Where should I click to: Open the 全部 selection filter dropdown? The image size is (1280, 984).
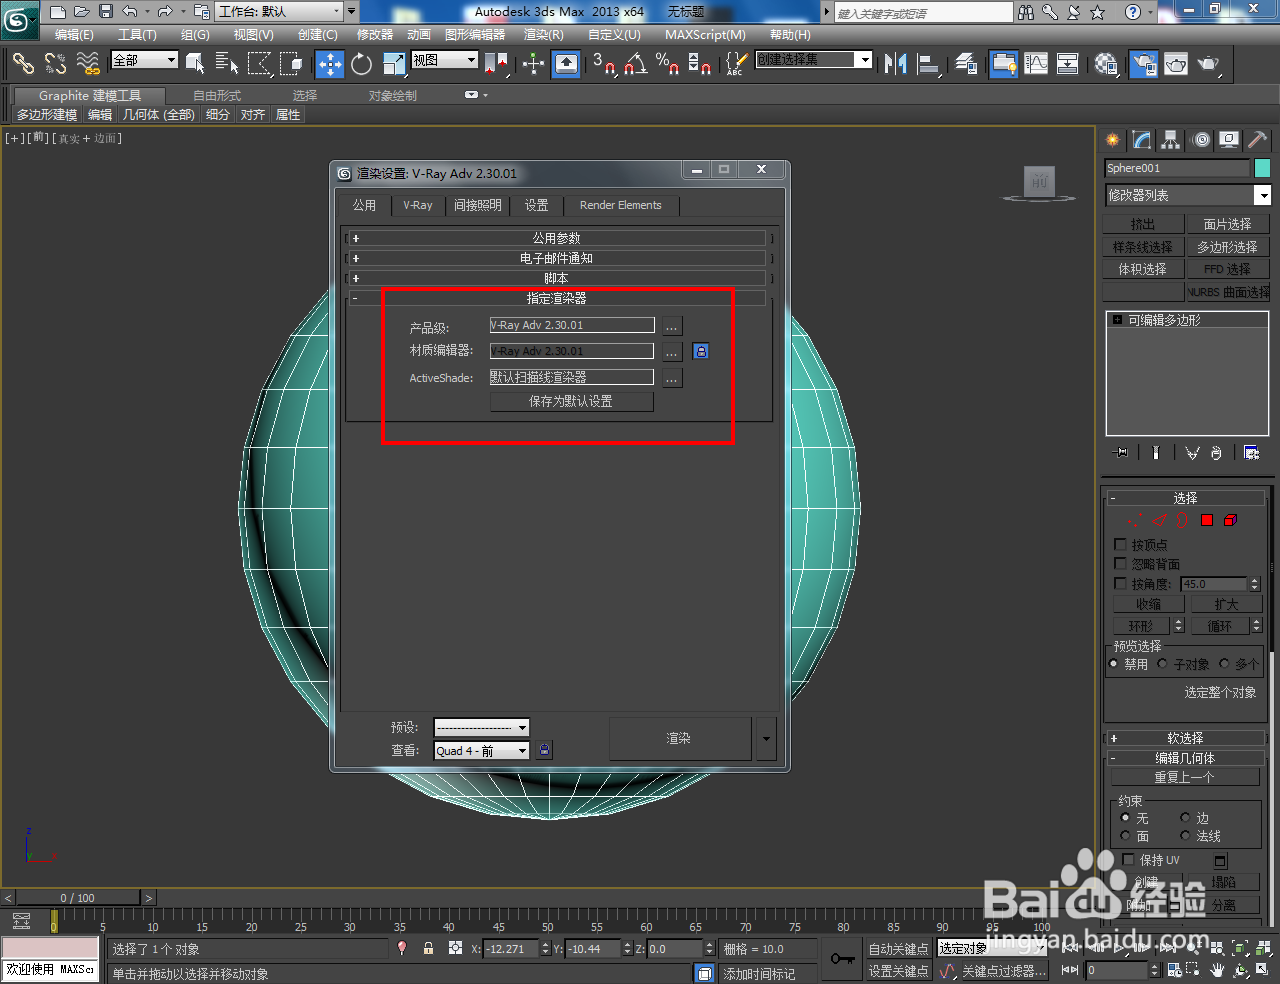pos(144,60)
